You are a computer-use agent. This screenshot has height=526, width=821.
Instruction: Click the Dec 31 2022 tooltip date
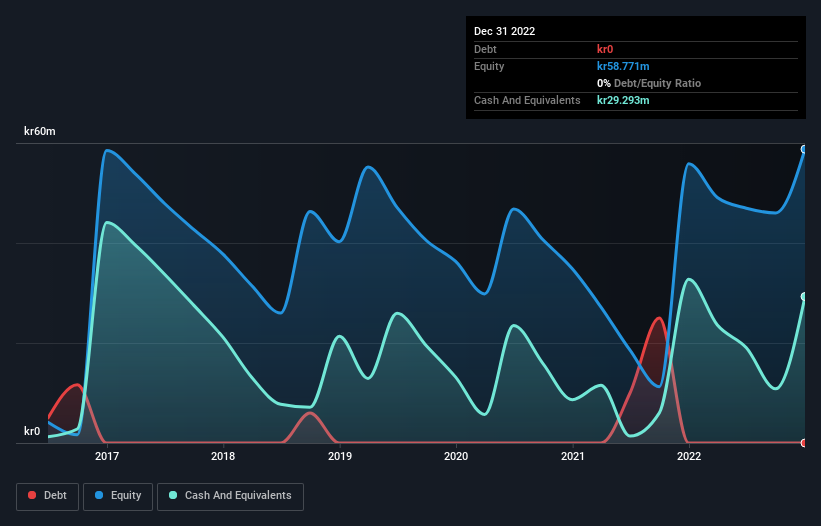(505, 31)
